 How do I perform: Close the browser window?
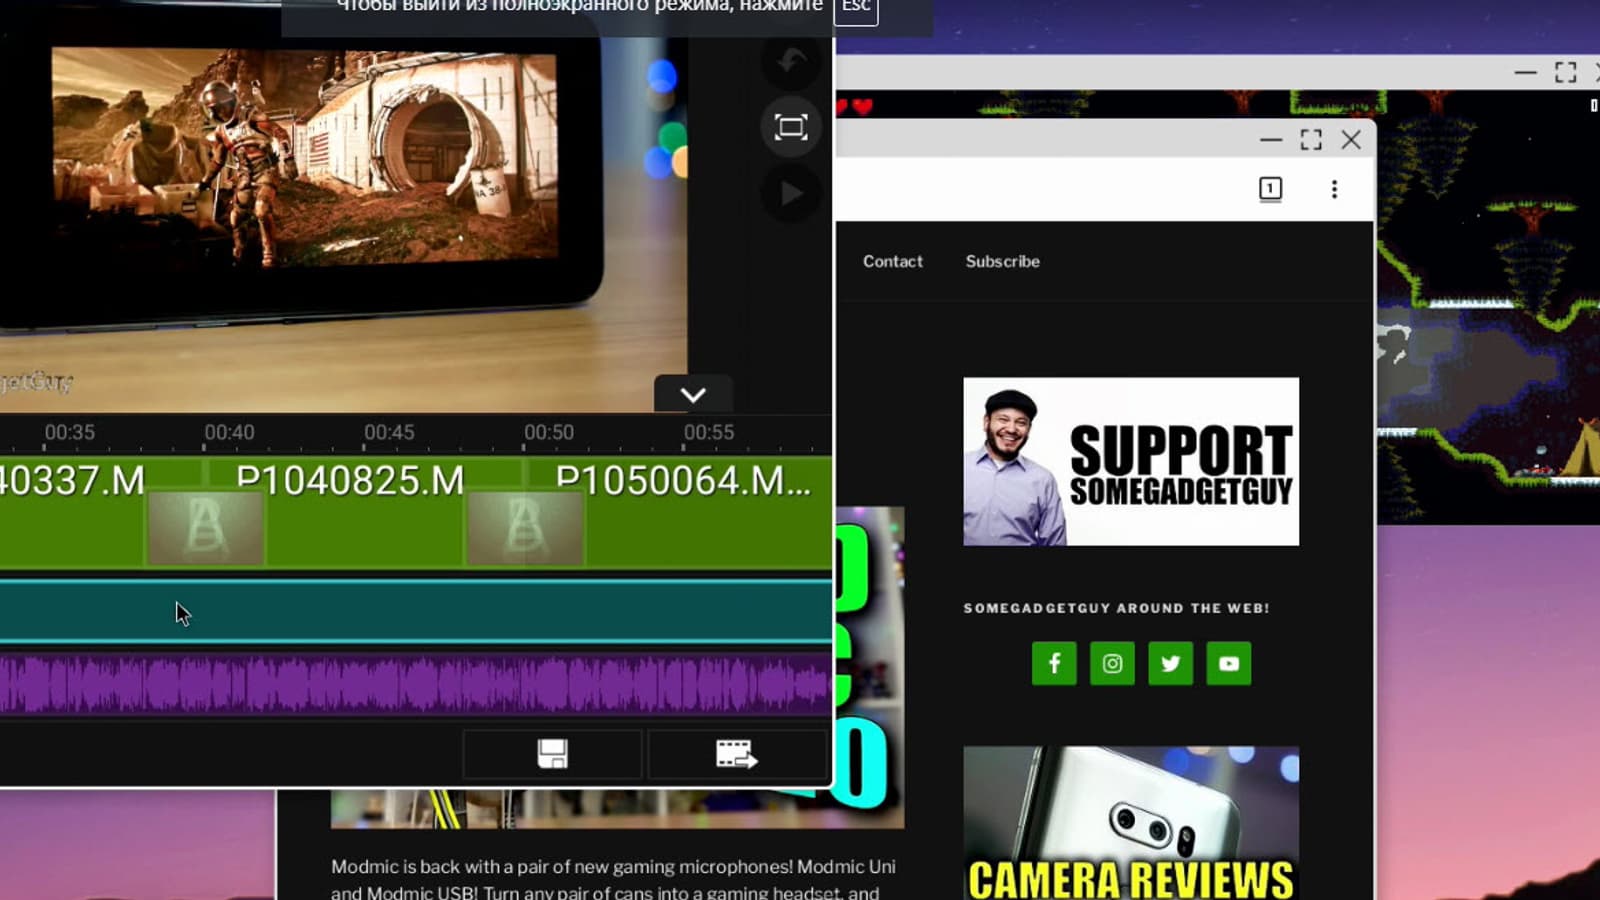pos(1351,140)
